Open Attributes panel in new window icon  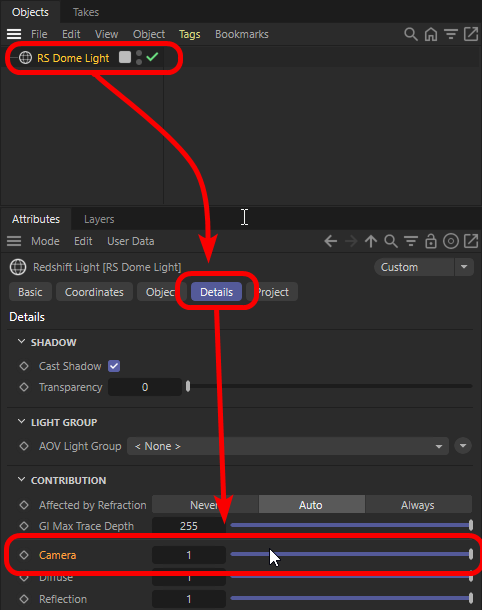[471, 241]
